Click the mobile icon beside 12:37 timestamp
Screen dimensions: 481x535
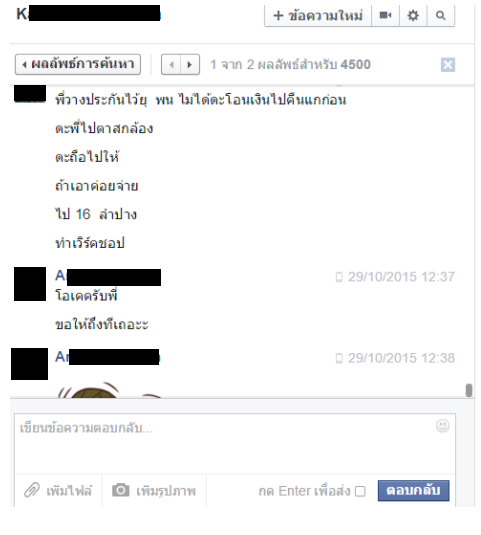[339, 277]
